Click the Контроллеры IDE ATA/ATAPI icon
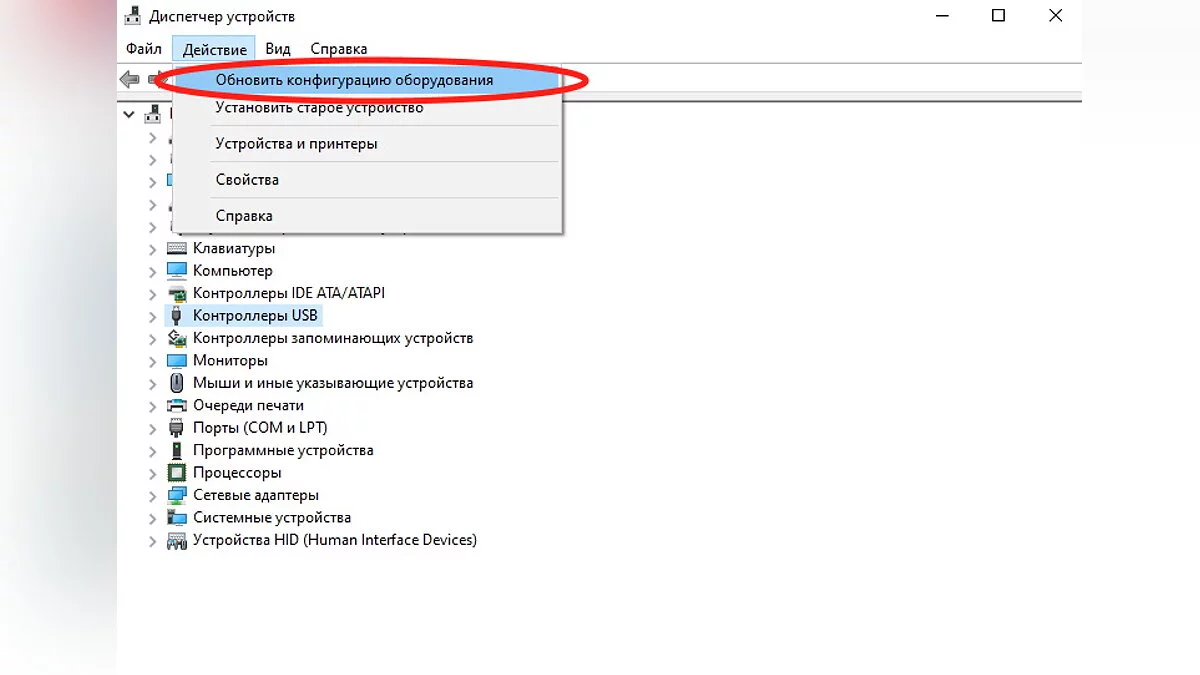 click(x=177, y=293)
